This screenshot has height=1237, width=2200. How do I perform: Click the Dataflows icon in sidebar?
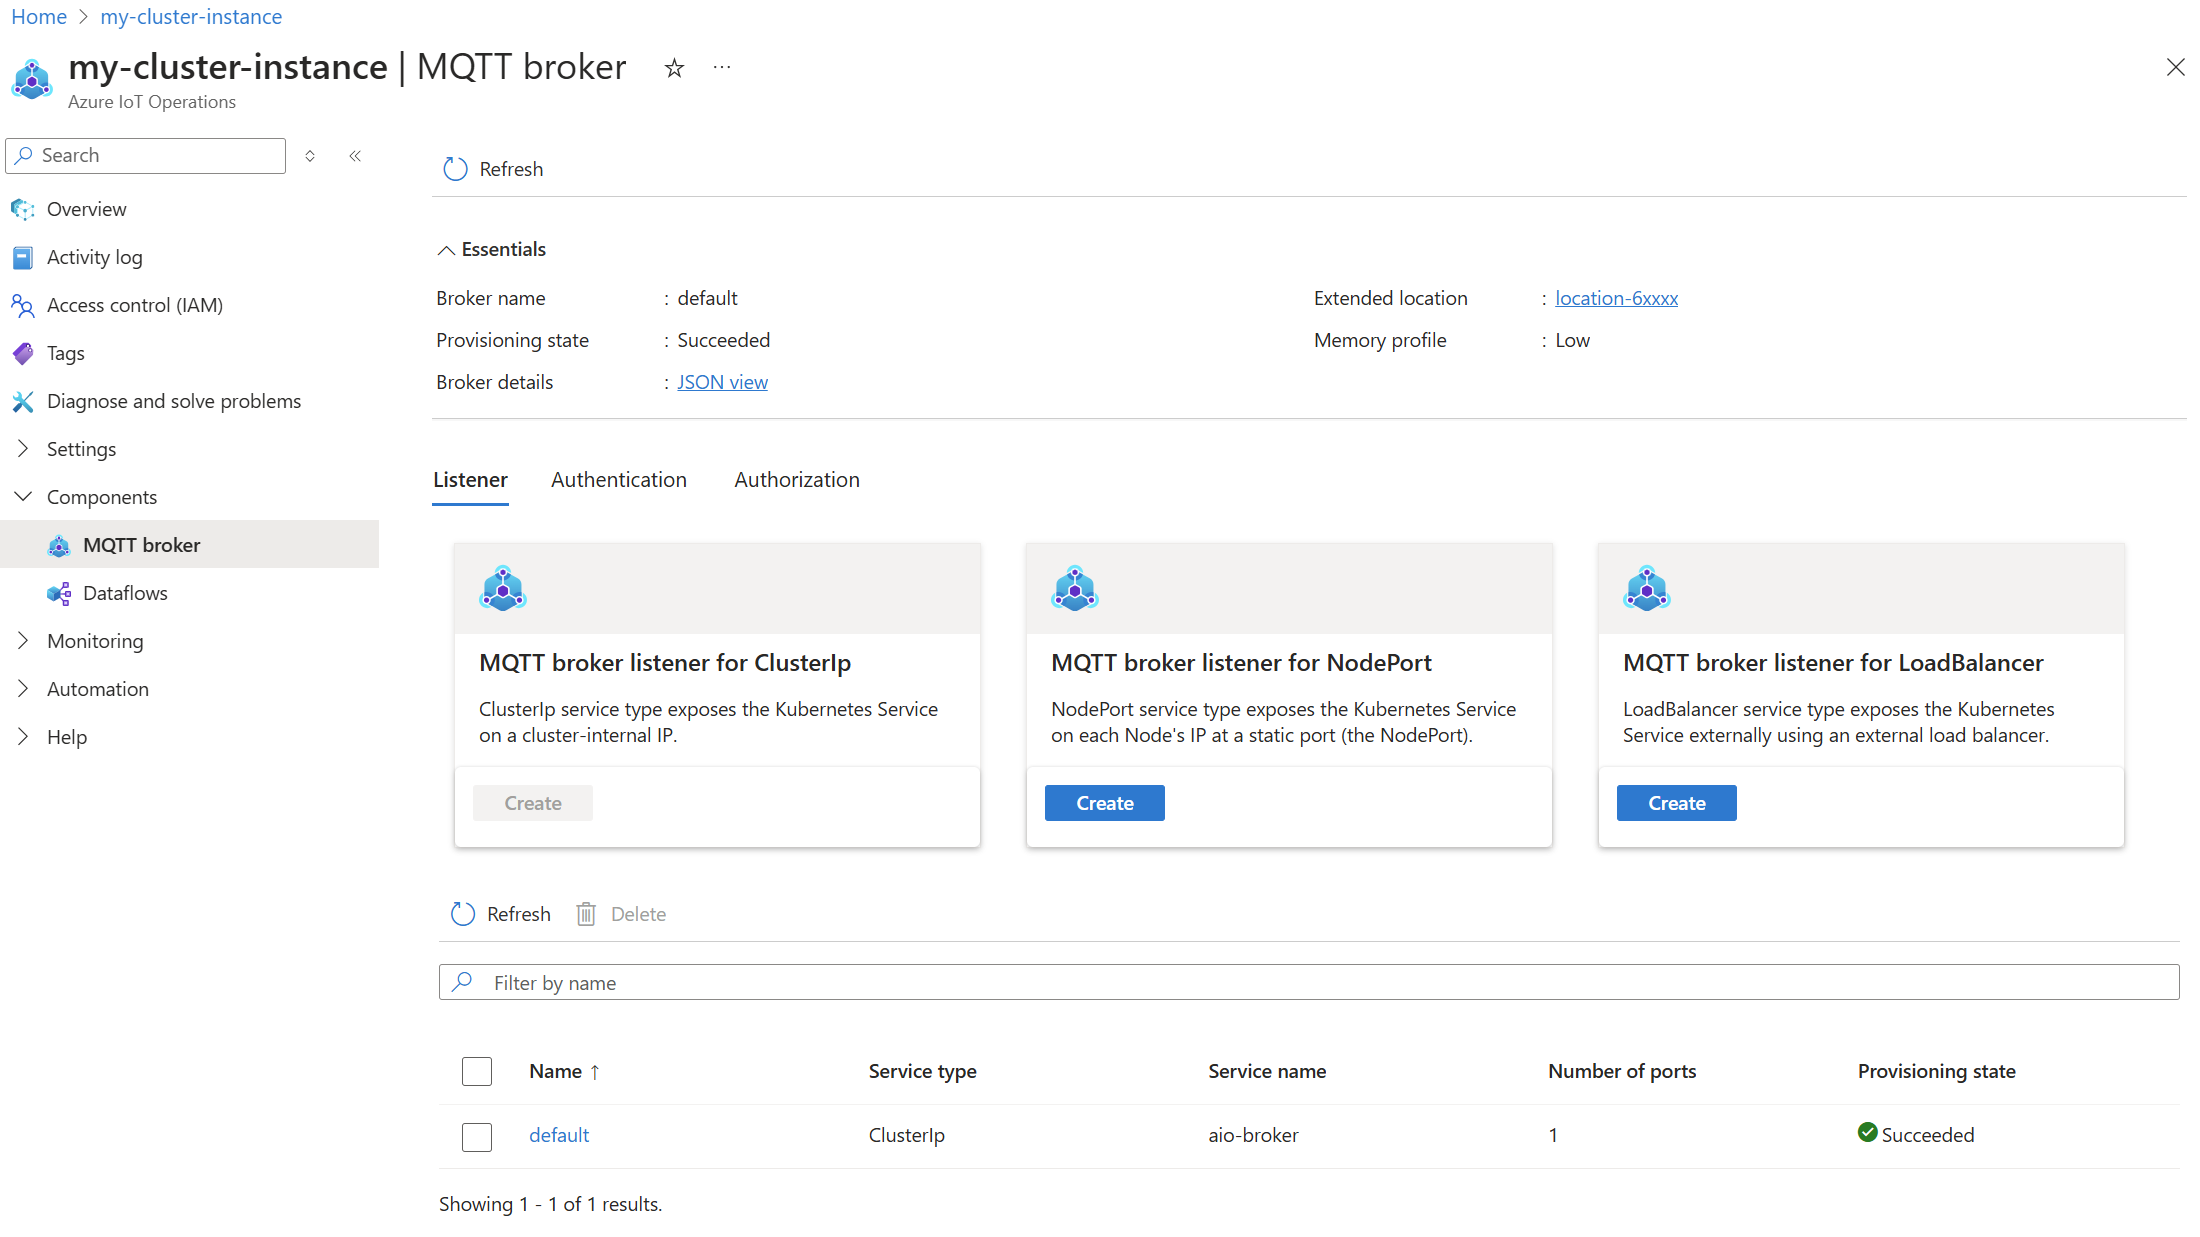click(59, 592)
